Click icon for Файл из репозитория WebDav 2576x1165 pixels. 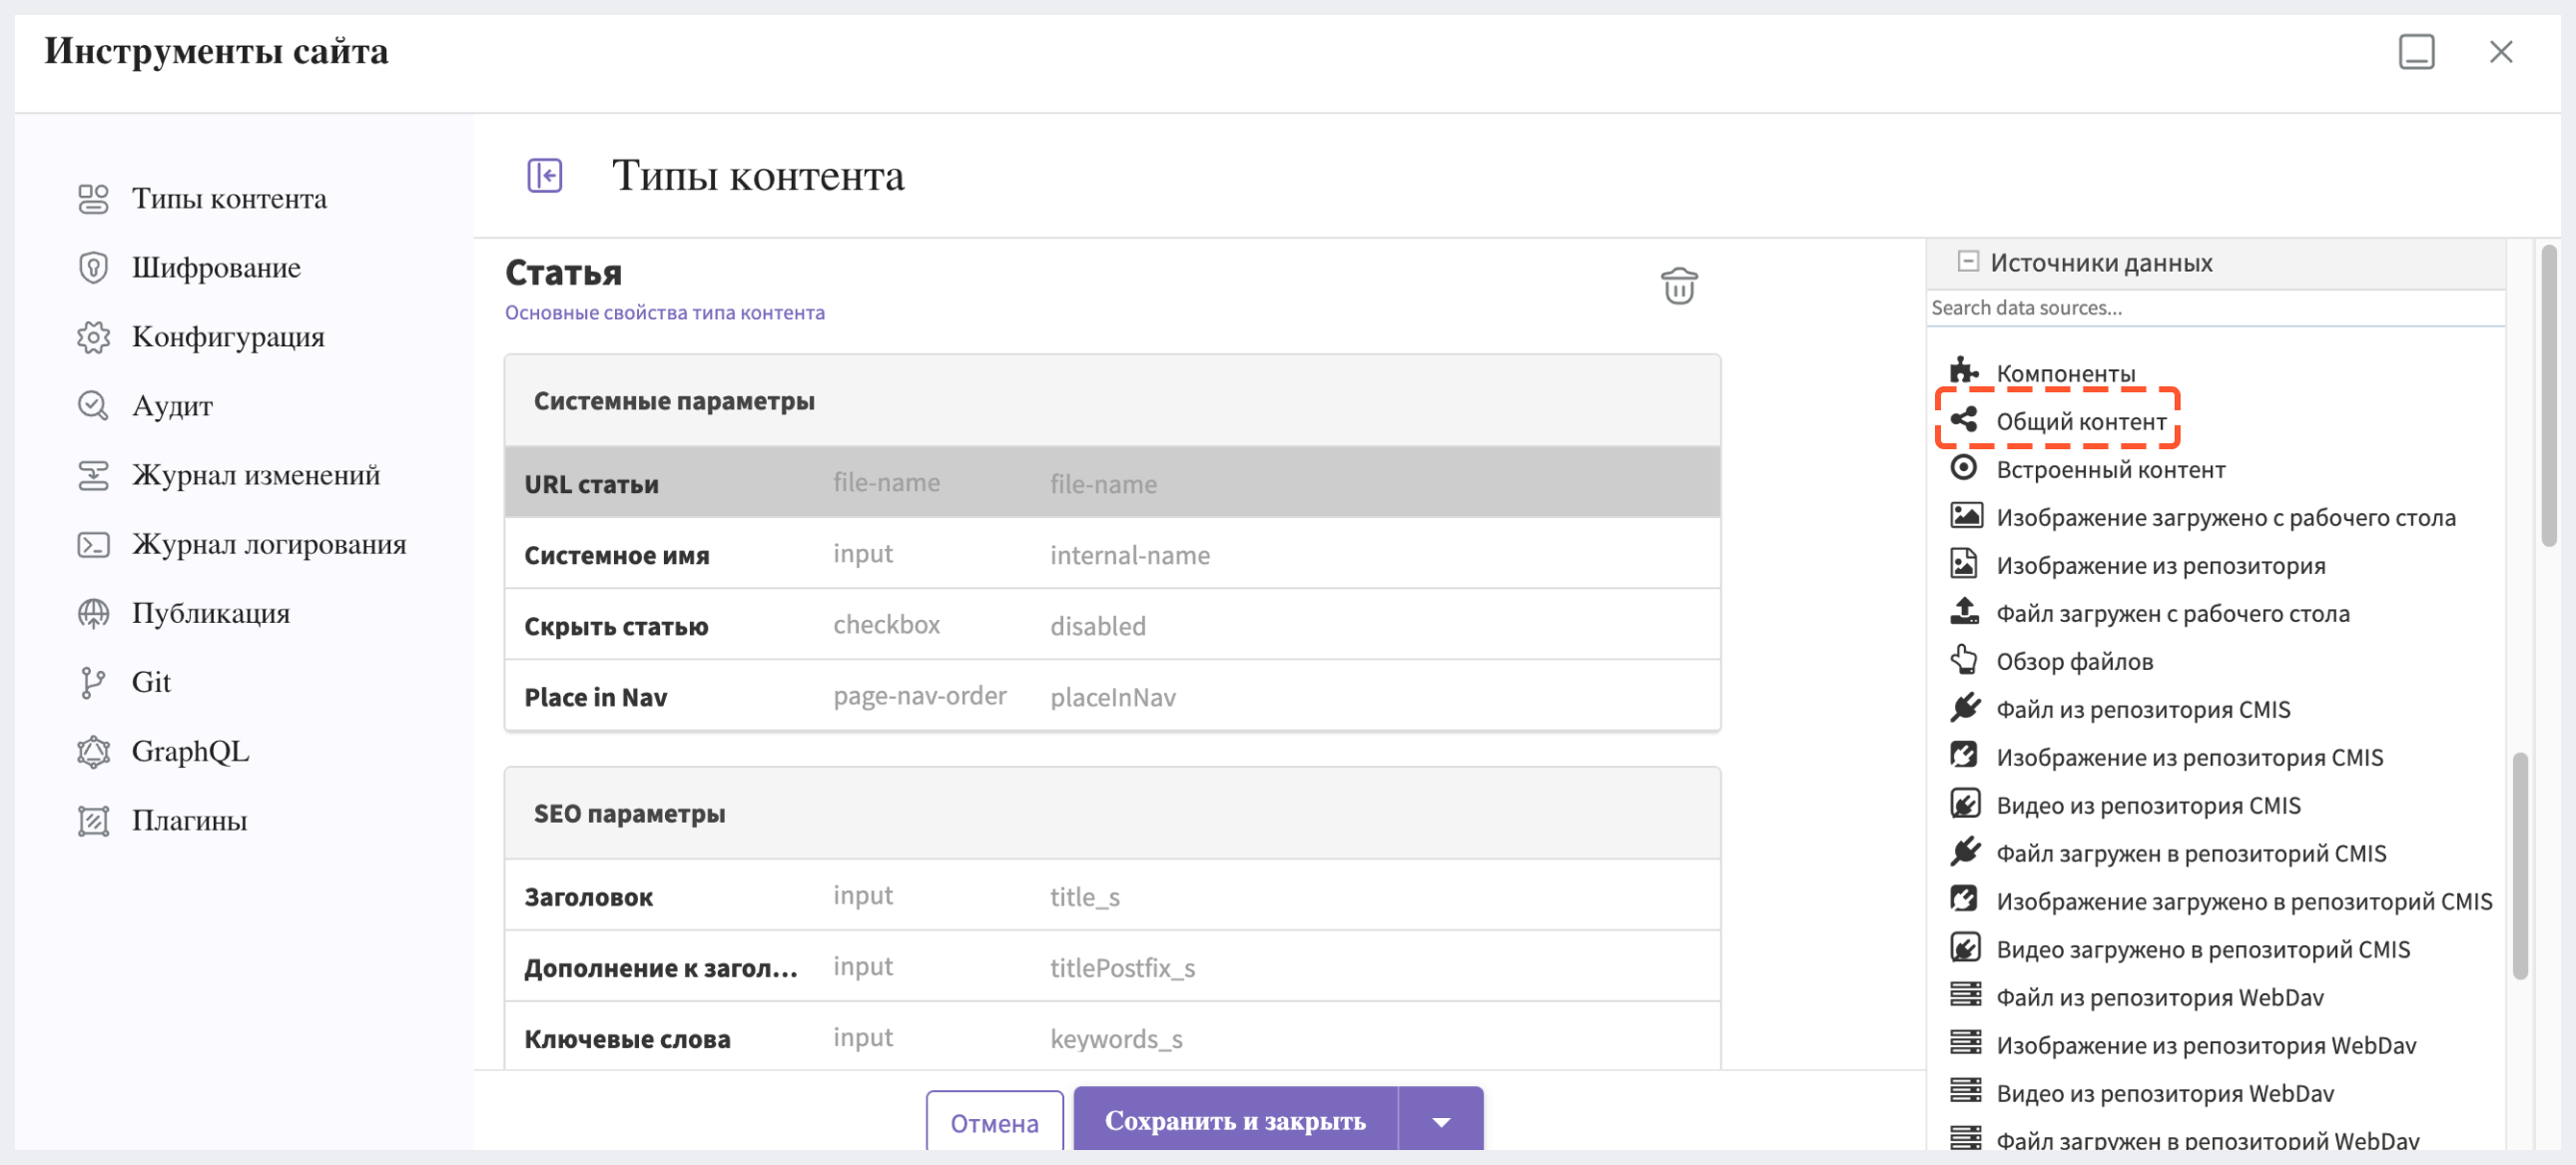coord(1964,996)
